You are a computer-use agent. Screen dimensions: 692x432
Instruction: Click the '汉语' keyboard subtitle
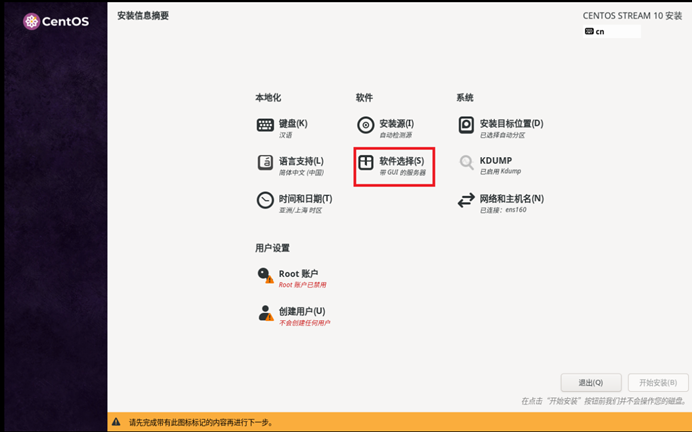285,135
